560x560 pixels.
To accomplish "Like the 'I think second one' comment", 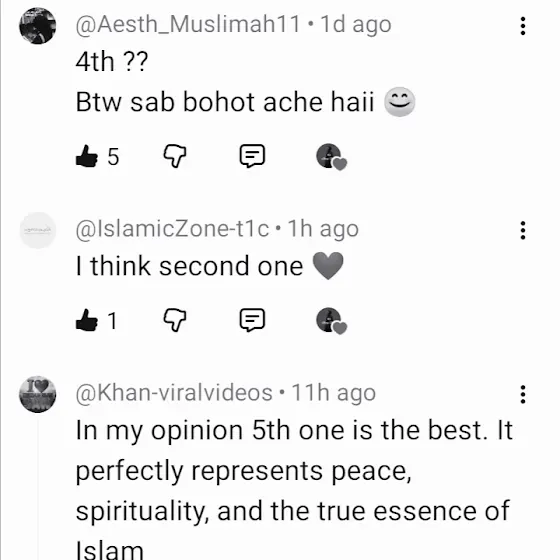I will click(86, 320).
